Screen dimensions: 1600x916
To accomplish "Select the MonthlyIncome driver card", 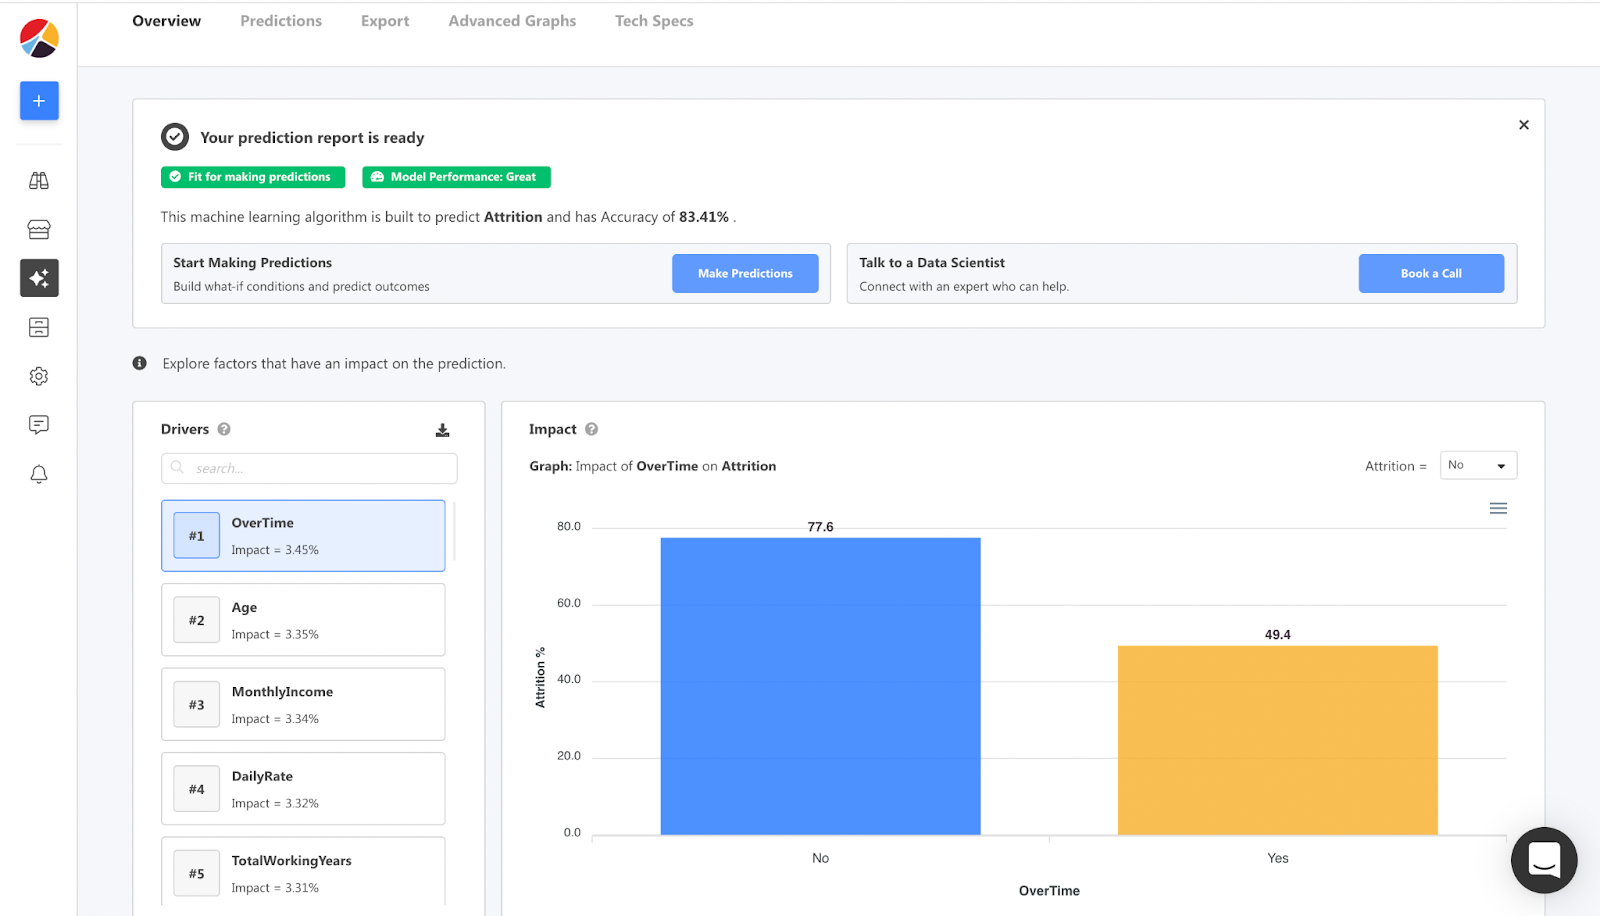I will [x=303, y=705].
